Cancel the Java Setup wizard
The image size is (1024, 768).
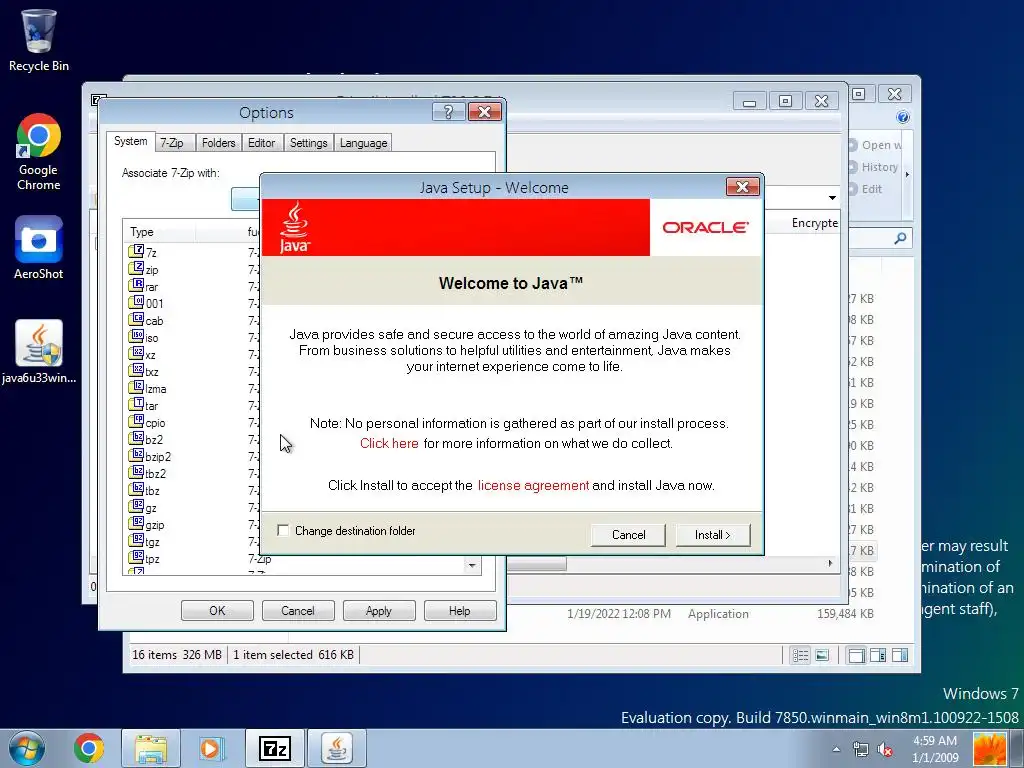(x=628, y=535)
